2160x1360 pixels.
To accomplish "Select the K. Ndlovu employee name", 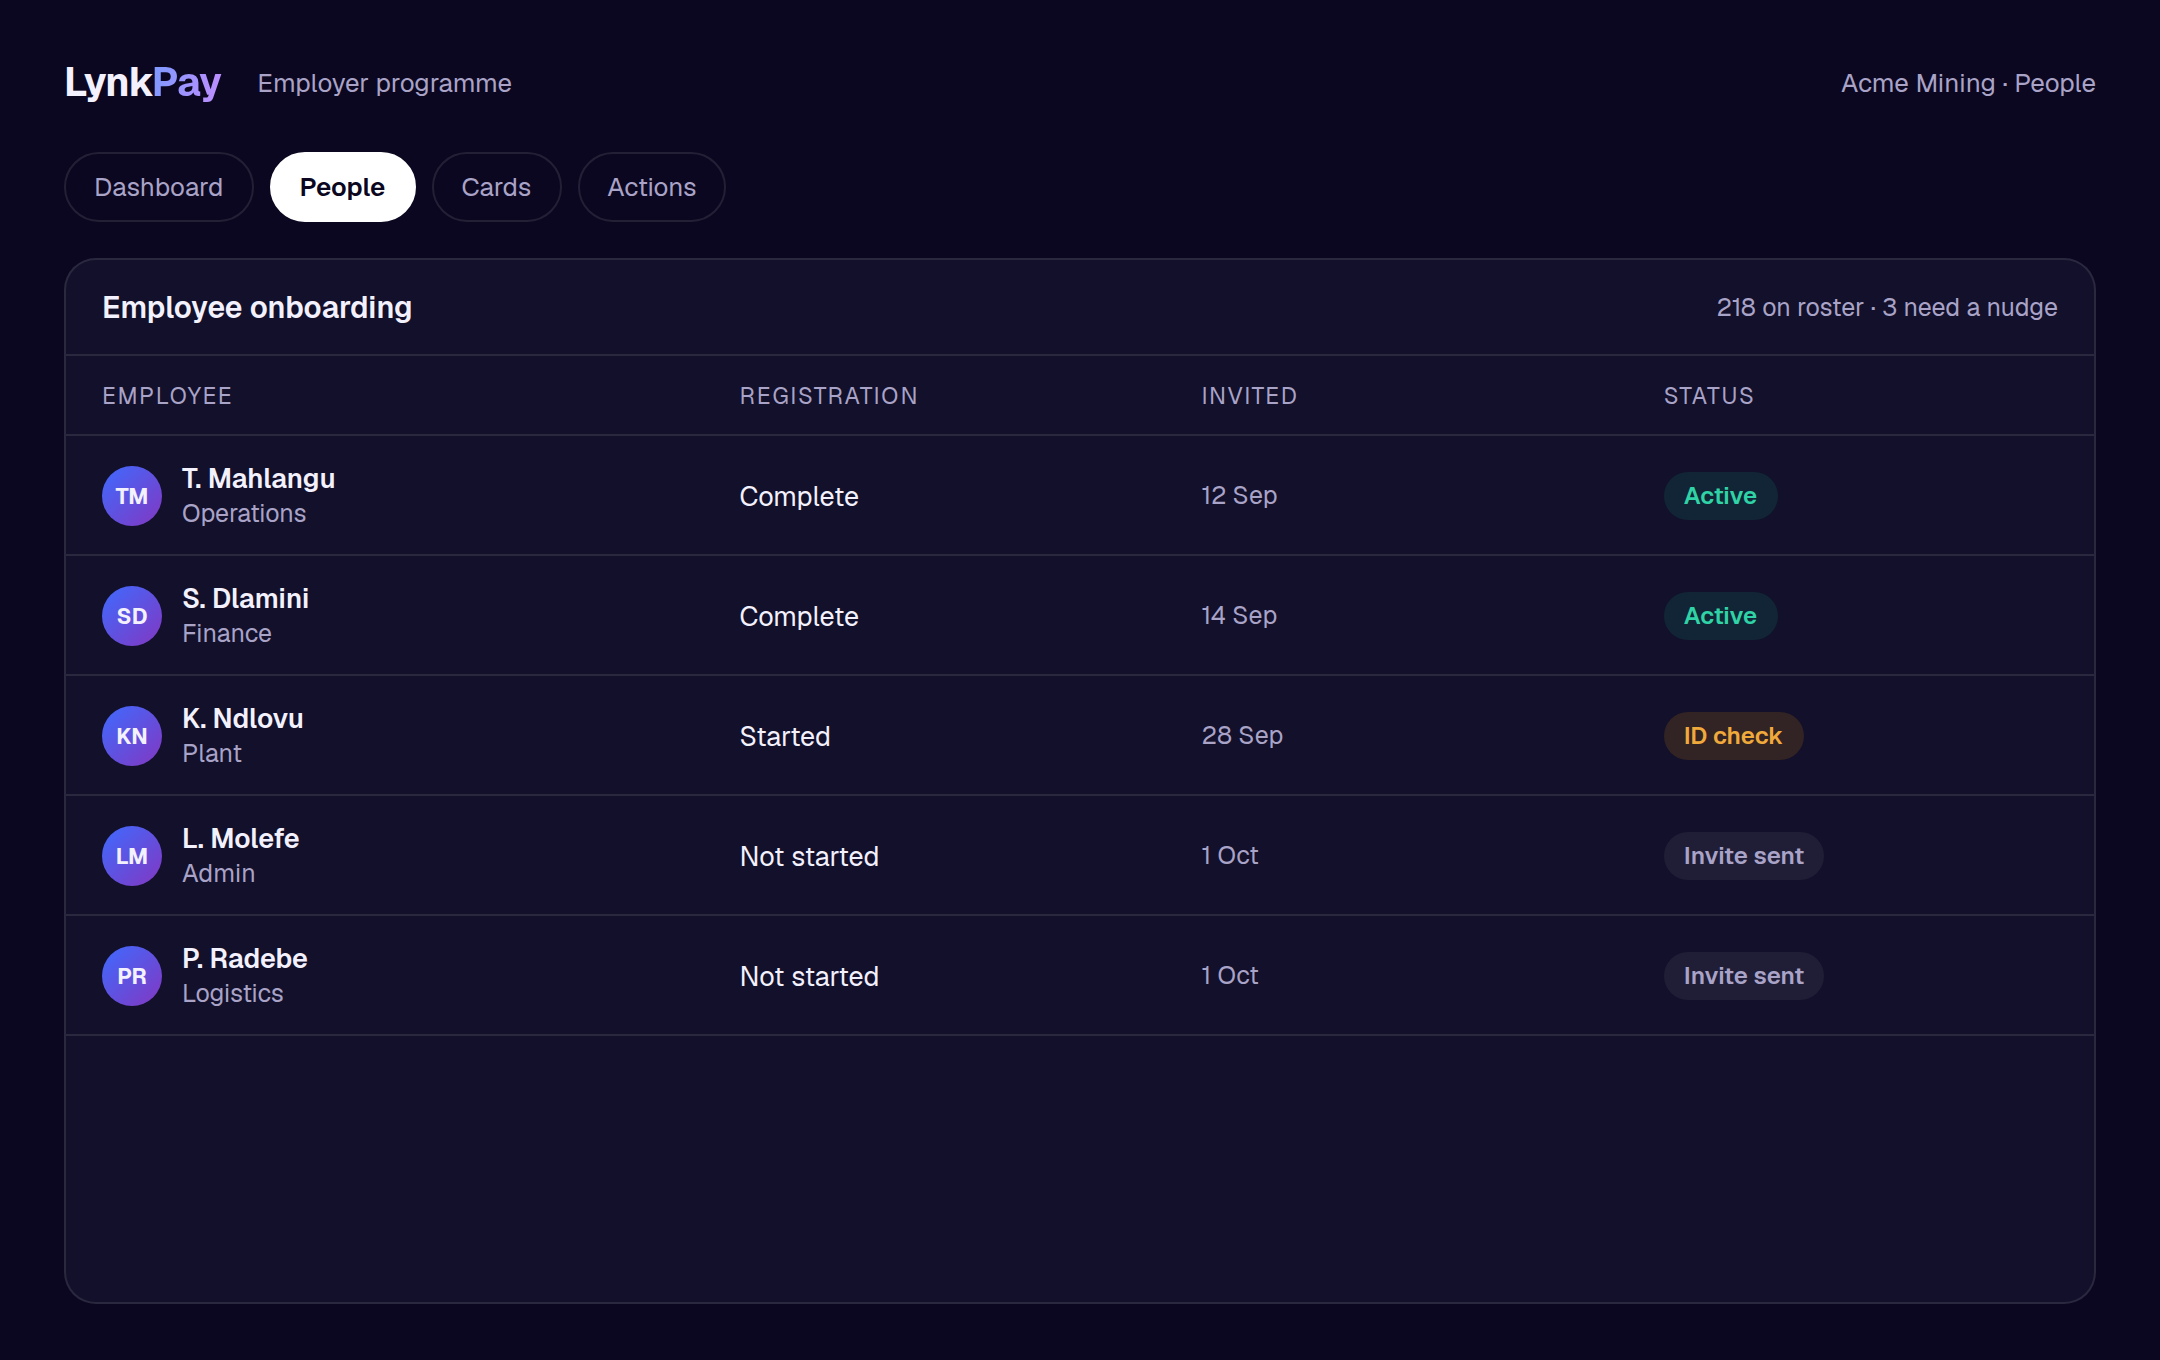I will [x=243, y=719].
